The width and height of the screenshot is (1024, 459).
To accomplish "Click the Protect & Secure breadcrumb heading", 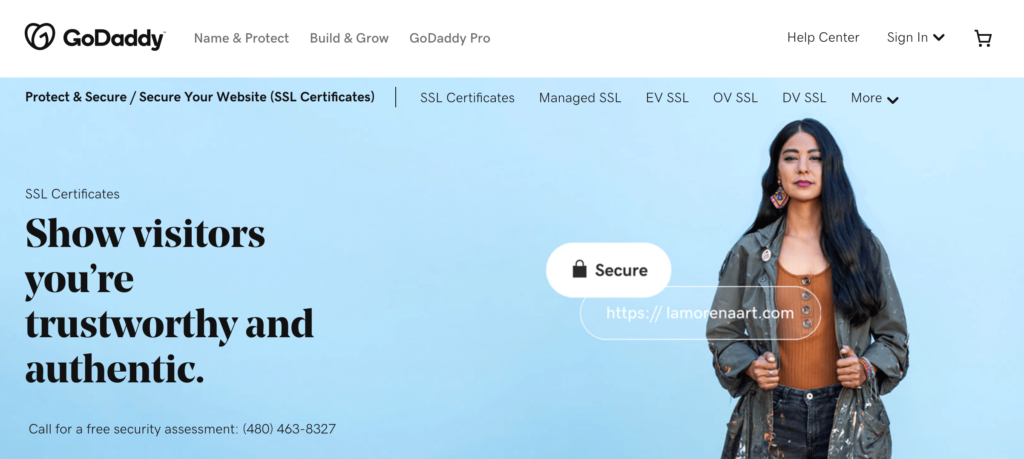I will pyautogui.click(x=200, y=97).
